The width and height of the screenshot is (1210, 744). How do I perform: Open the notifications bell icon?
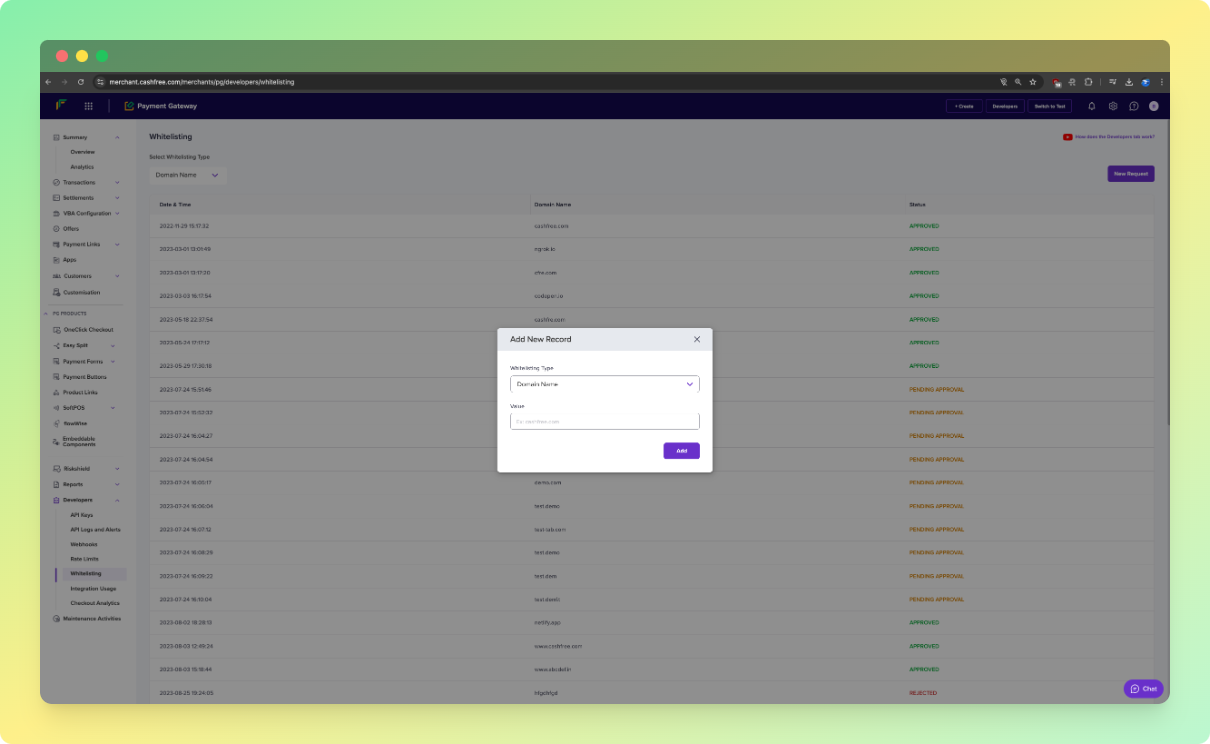coord(1092,106)
